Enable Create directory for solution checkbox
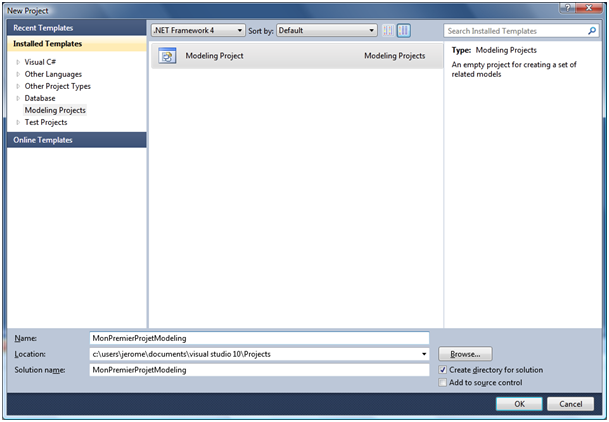The image size is (609, 422). tap(443, 370)
